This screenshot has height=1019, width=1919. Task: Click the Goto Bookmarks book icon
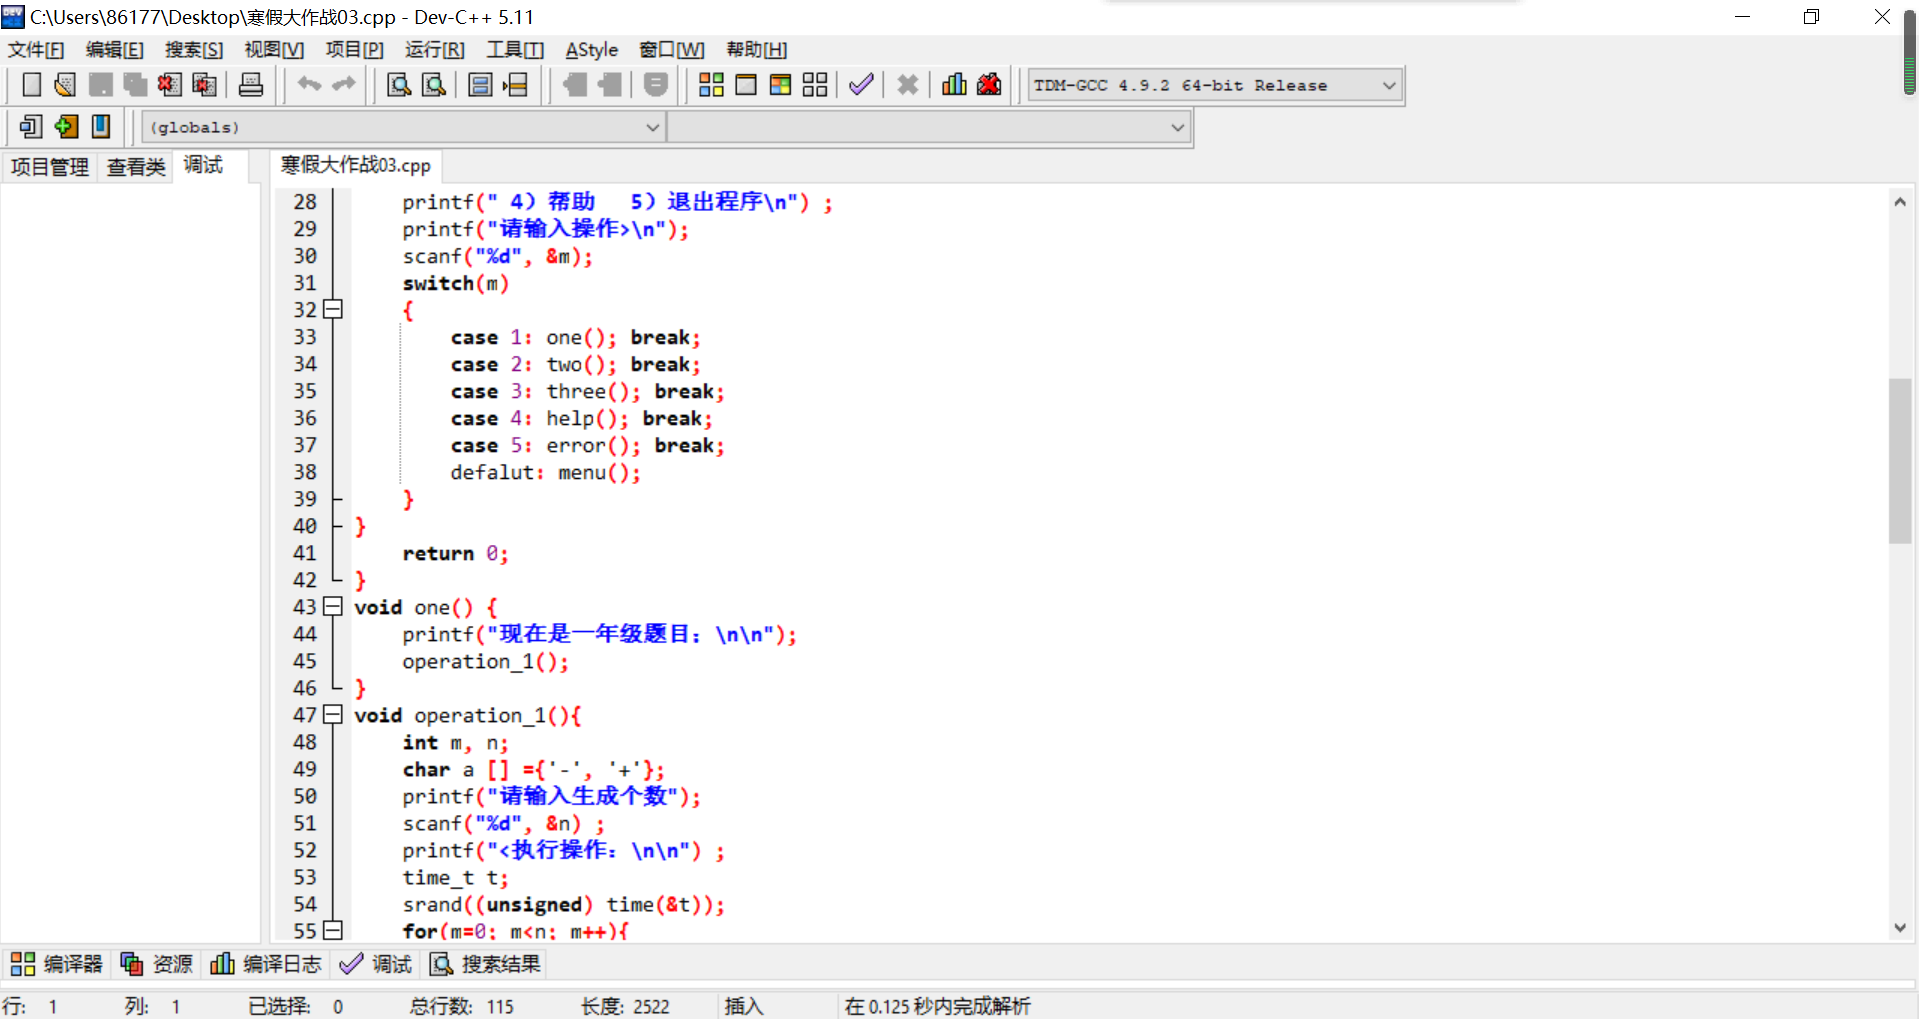(101, 126)
